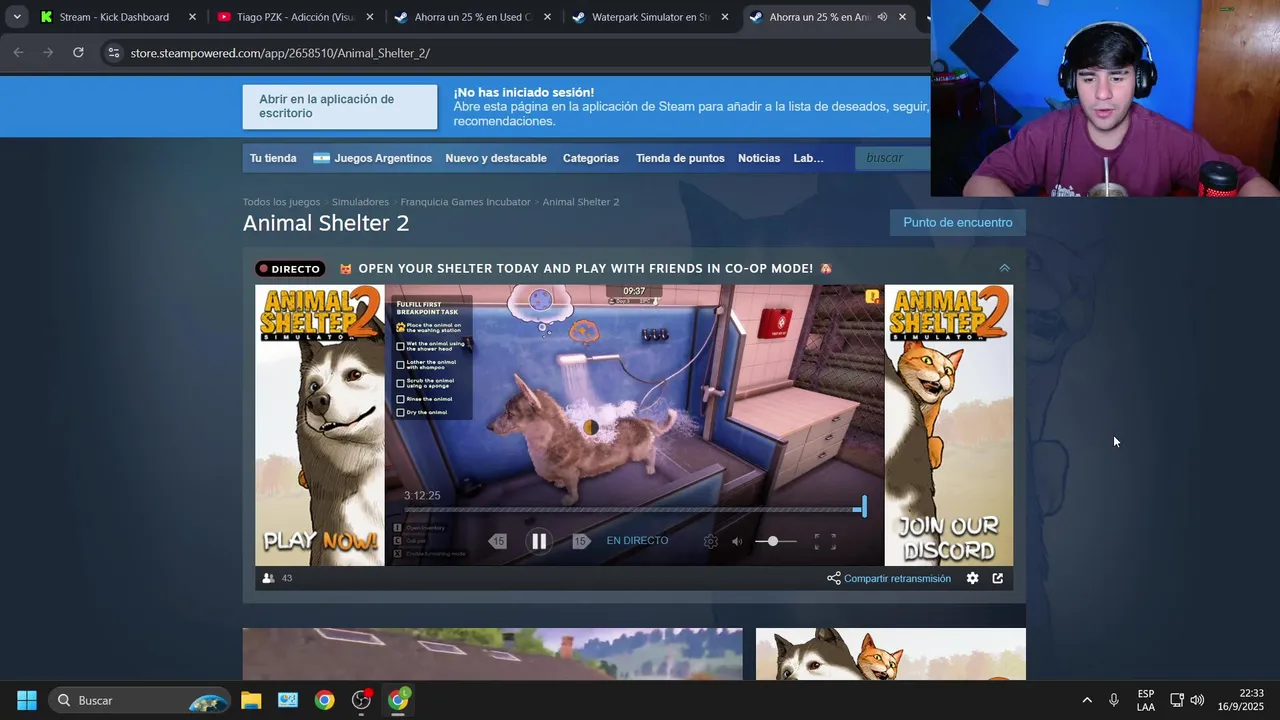Open Chrome tab search dropdown

pyautogui.click(x=17, y=17)
